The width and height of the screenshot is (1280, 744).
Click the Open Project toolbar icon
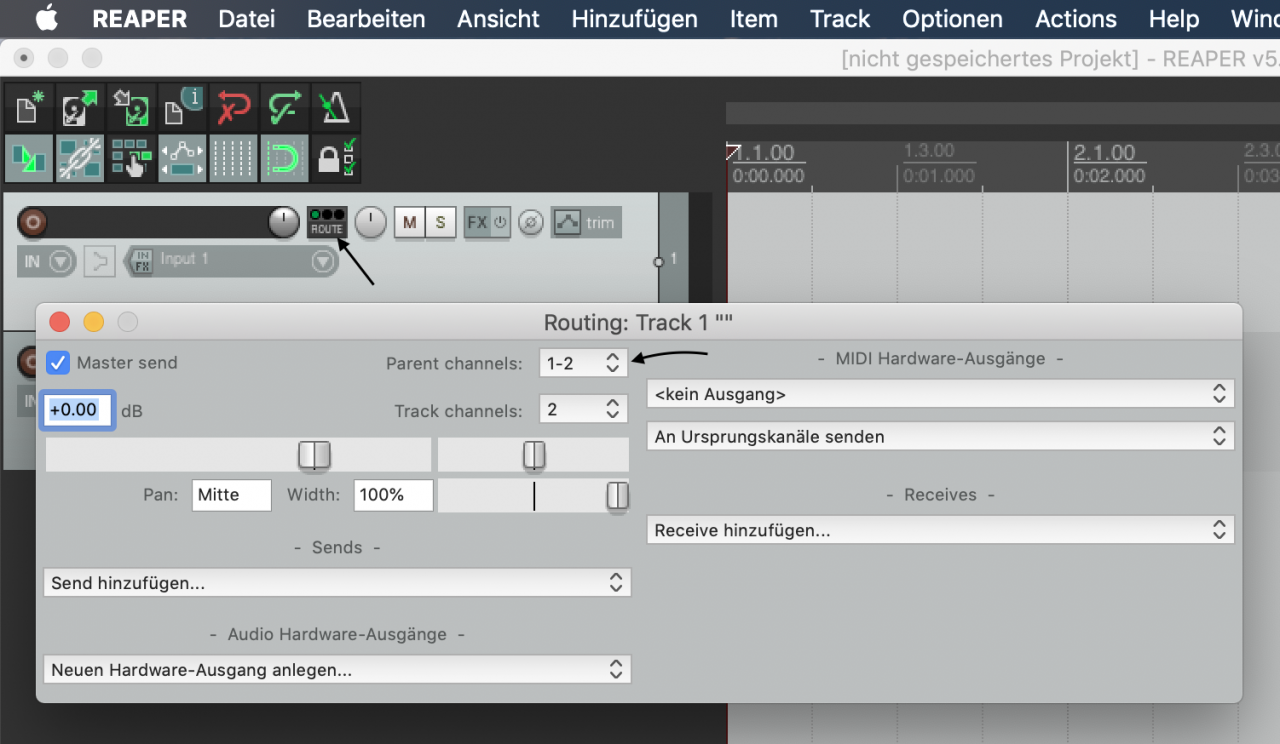click(x=80, y=108)
